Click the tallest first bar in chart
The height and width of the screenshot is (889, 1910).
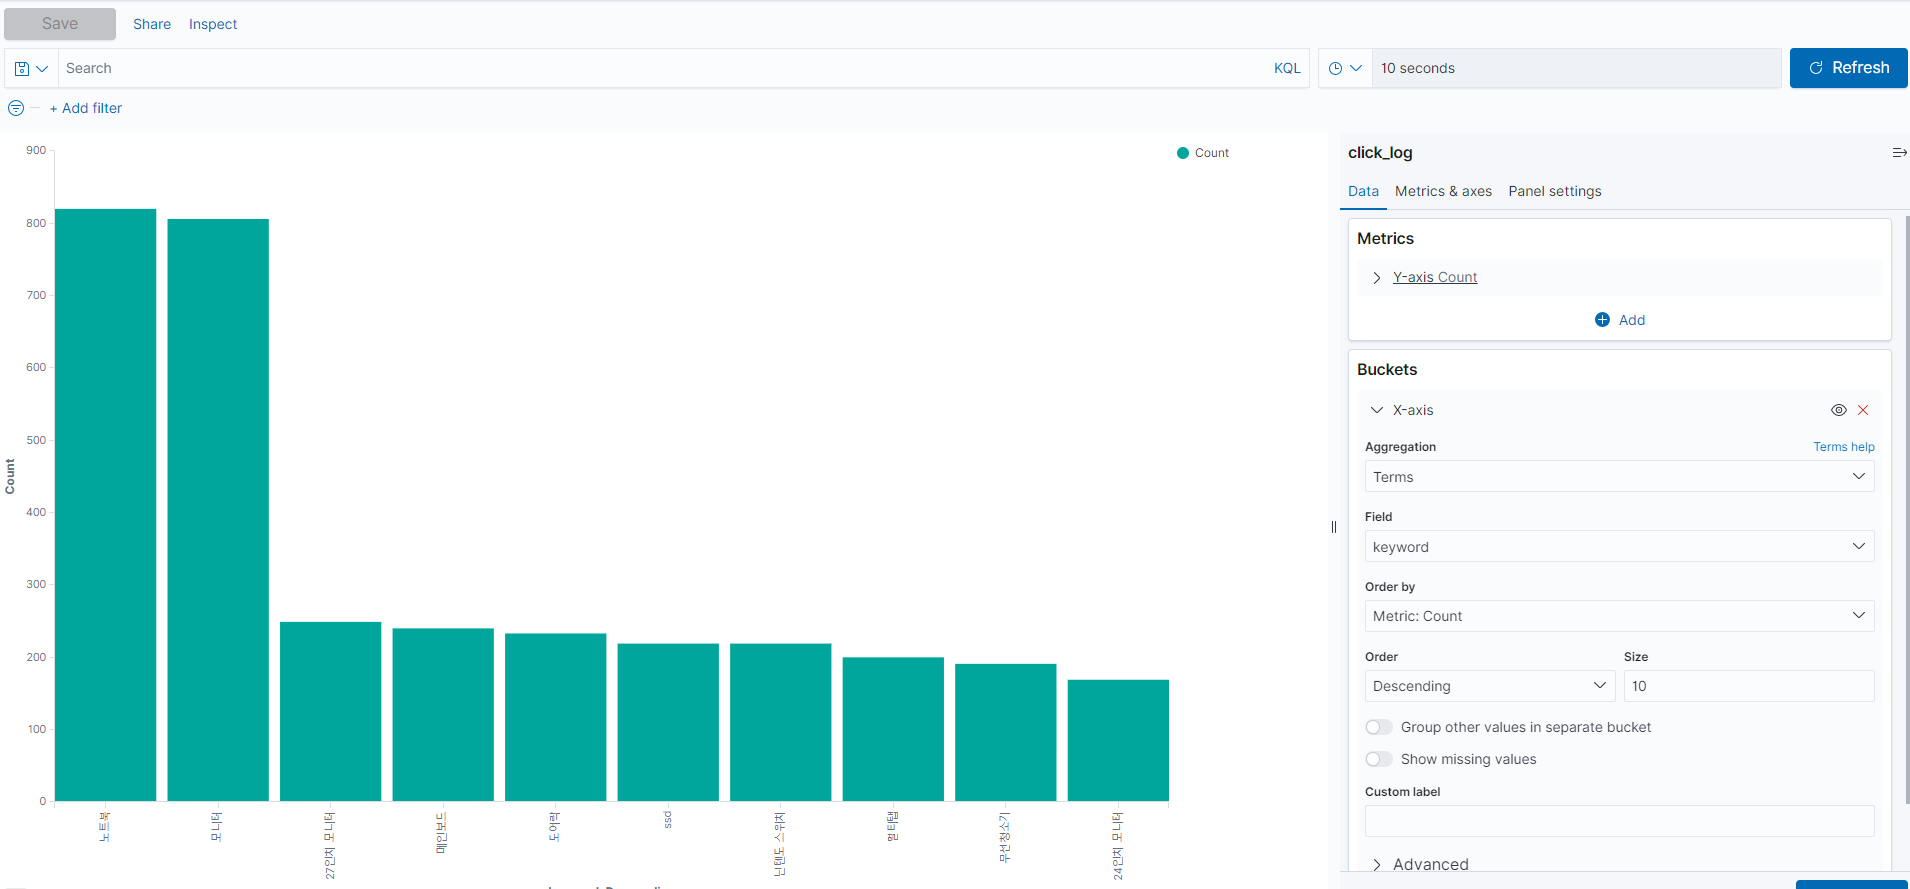coord(106,505)
